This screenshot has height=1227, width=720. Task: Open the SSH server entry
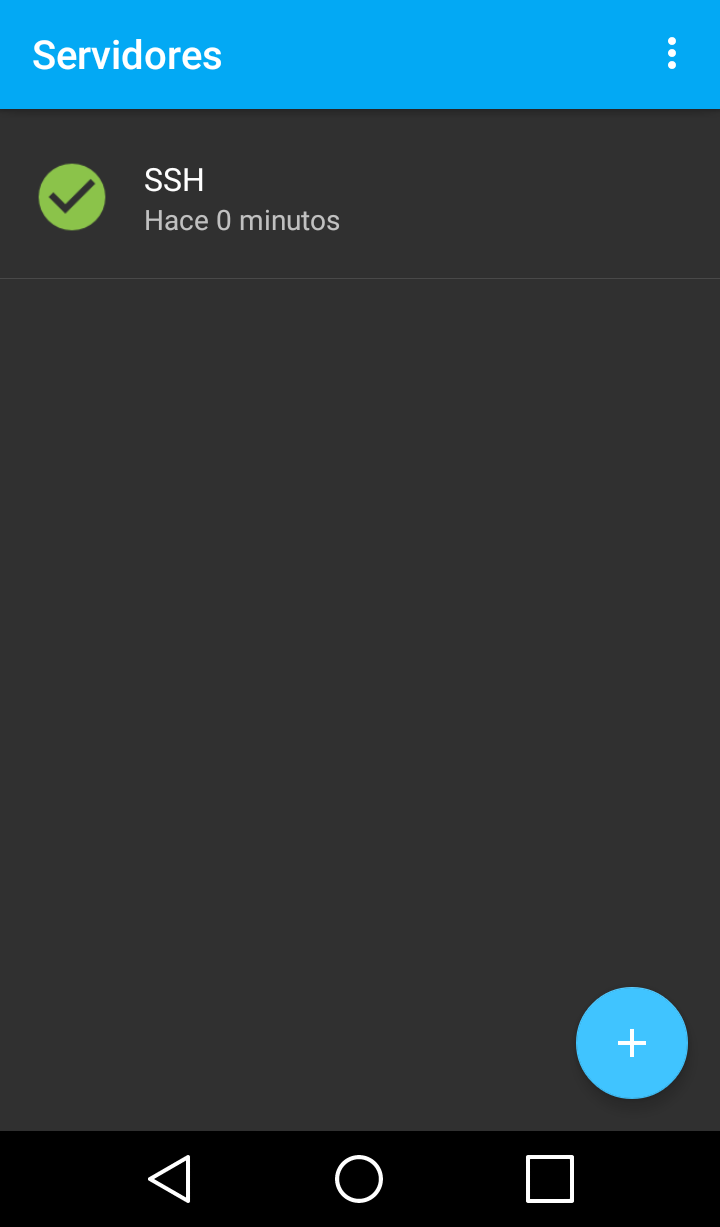360,194
